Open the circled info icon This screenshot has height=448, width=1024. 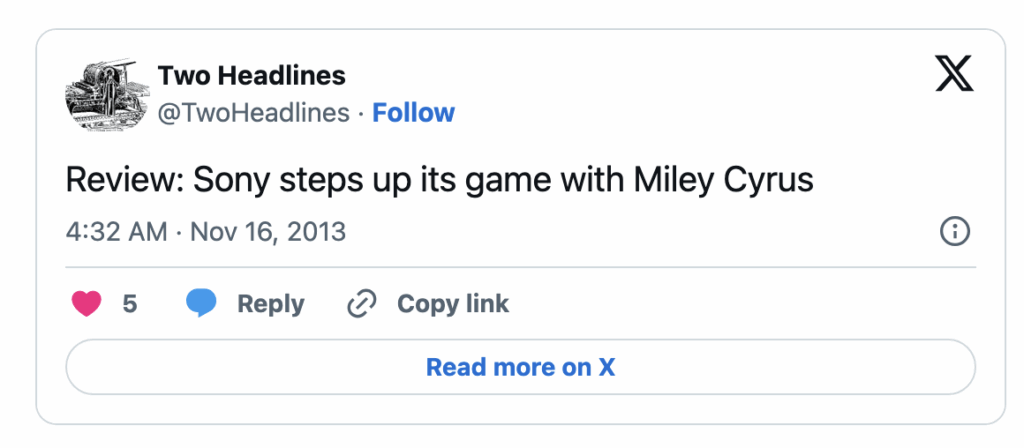coord(954,232)
